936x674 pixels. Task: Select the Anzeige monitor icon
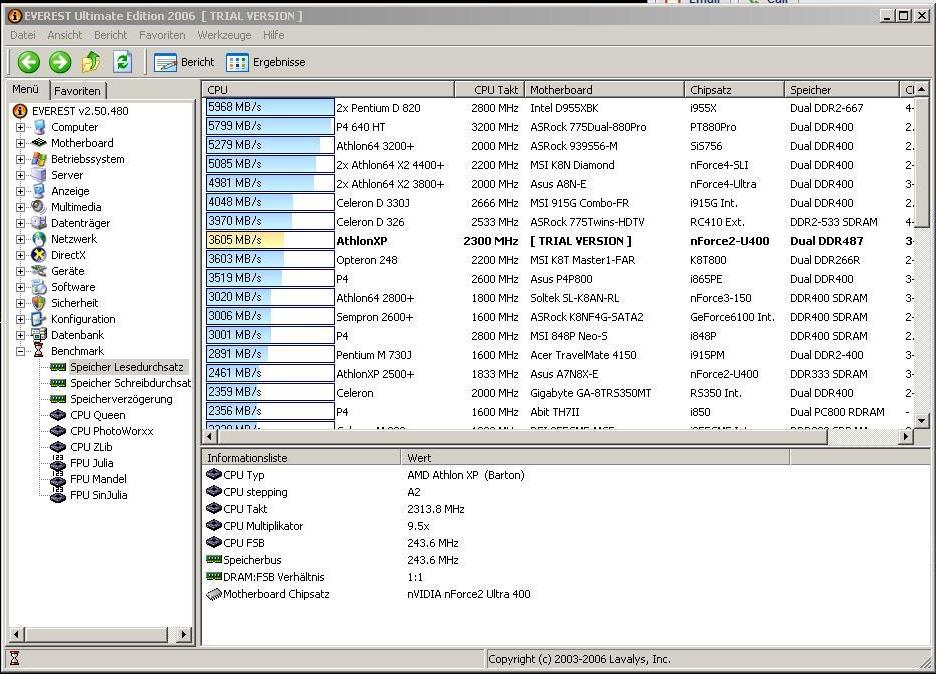39,191
